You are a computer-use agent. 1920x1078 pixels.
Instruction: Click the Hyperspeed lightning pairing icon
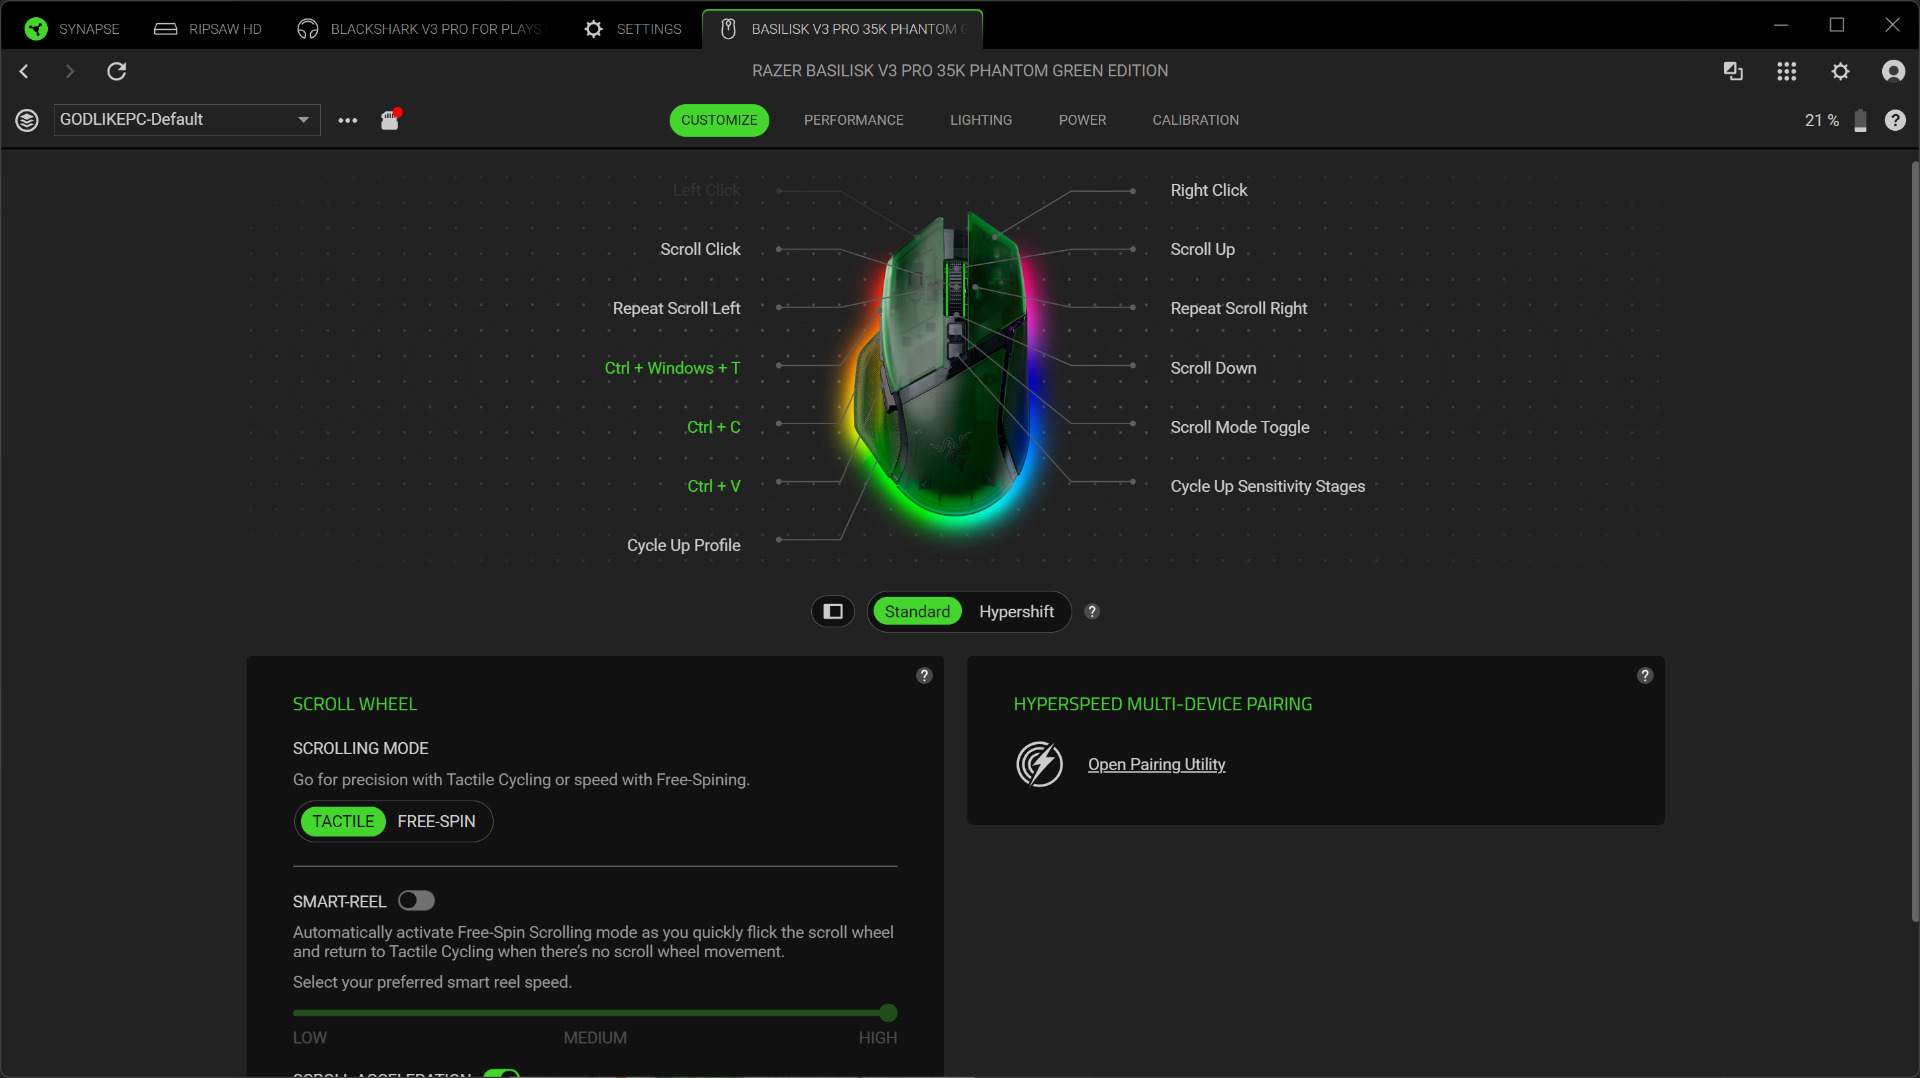(1039, 765)
